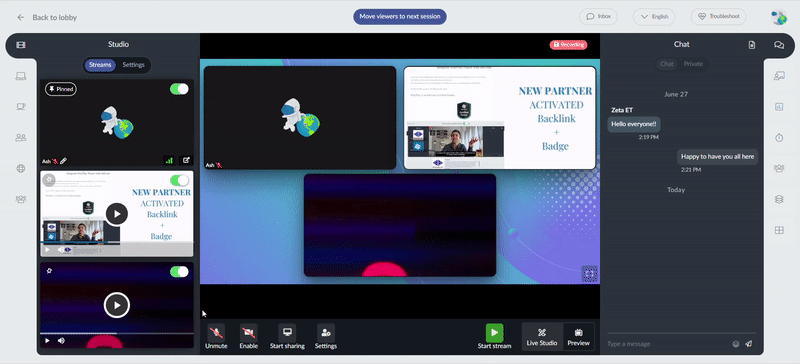This screenshot has width=800, height=364.
Task: Toggle the New Partner video stream switch
Action: click(179, 180)
